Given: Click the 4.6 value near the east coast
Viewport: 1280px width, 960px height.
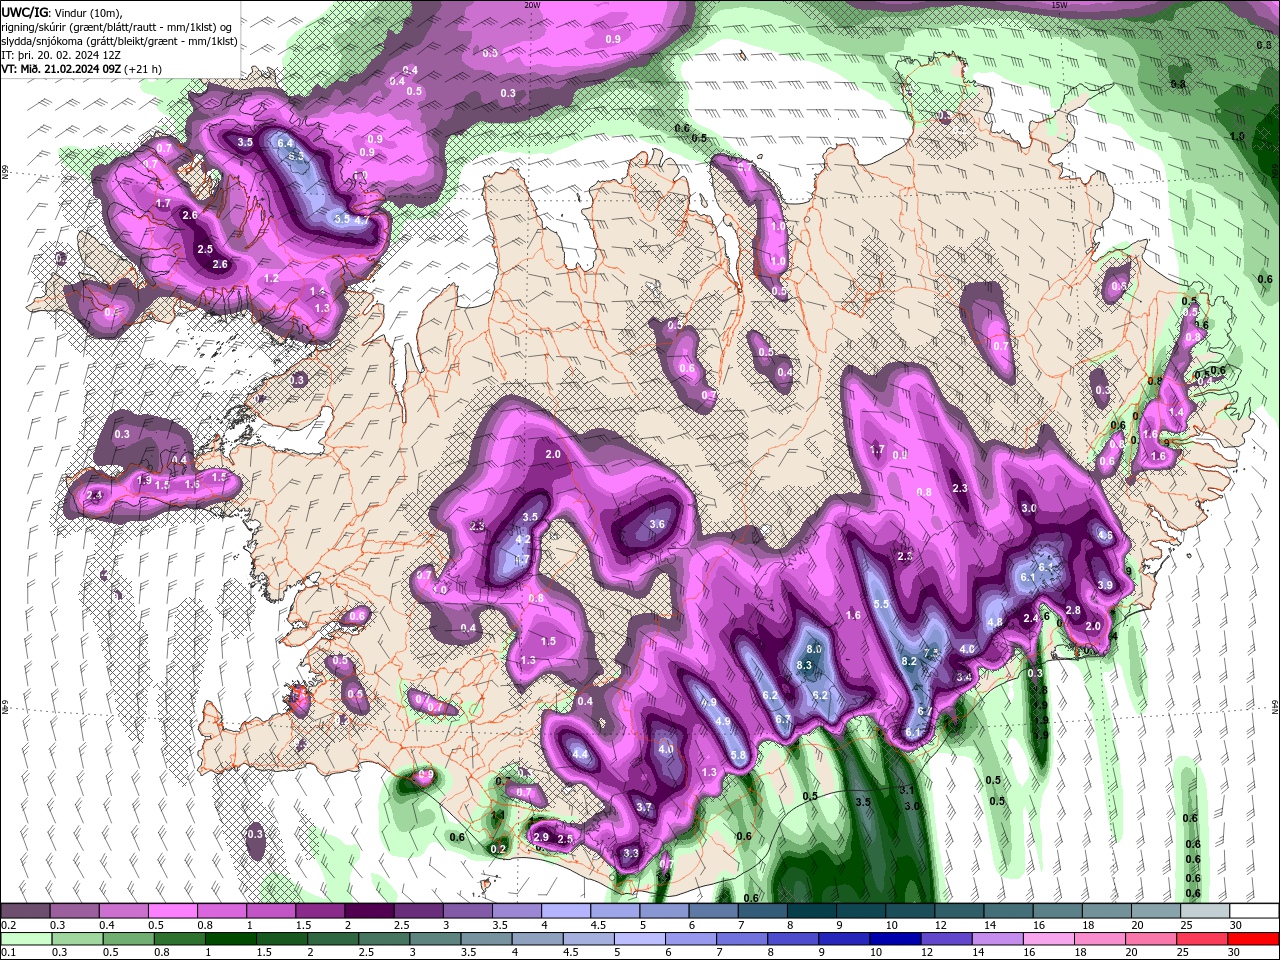Looking at the screenshot, I should click(1105, 536).
